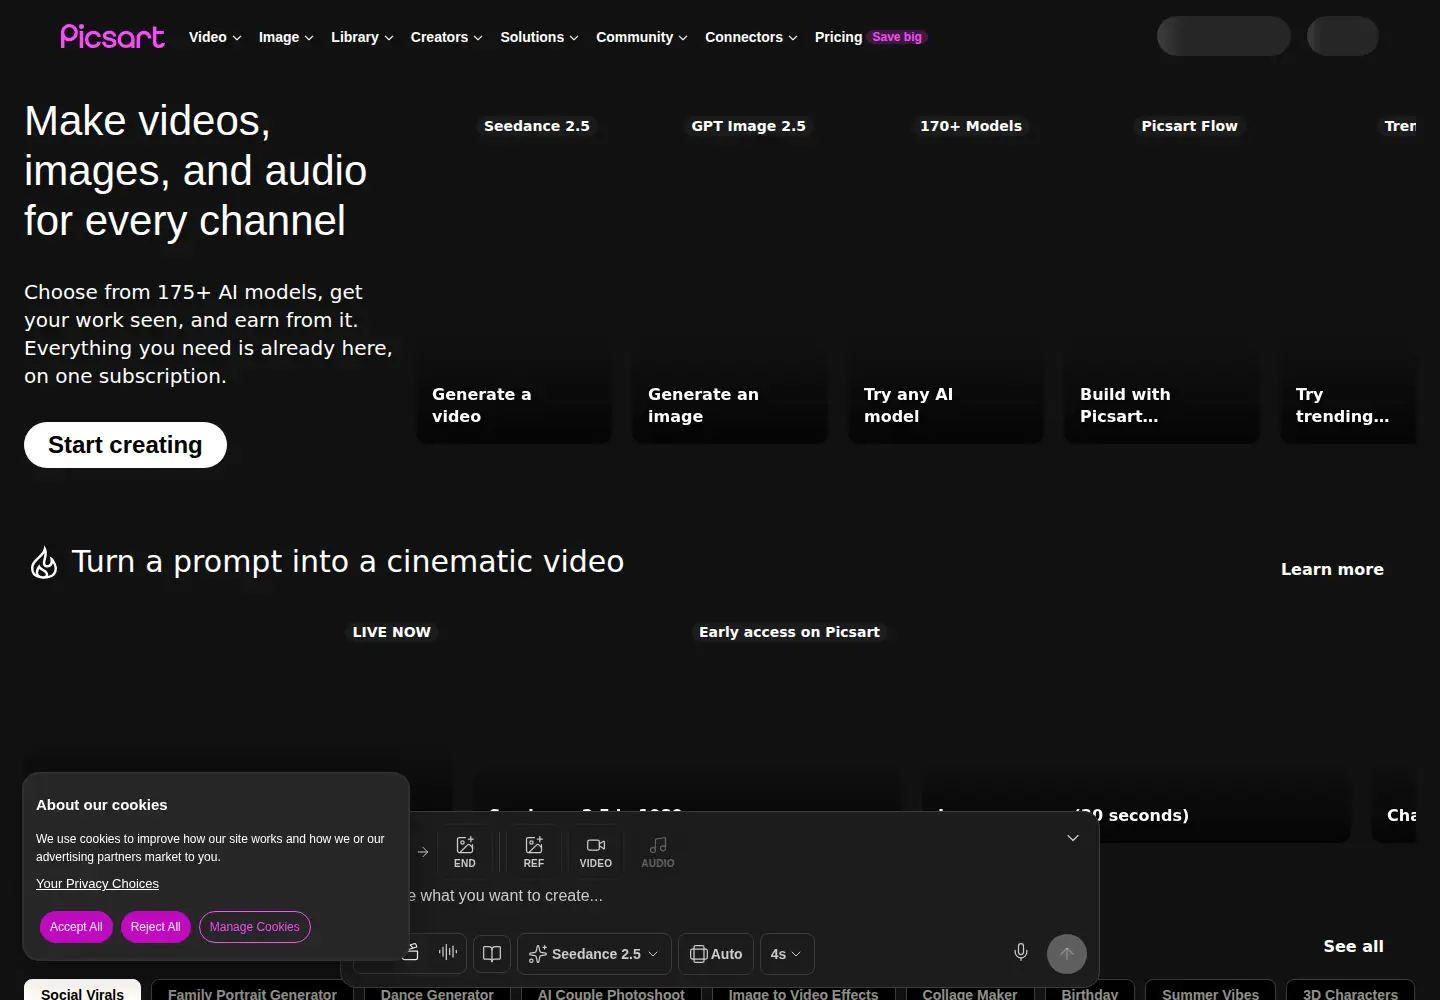
Task: Select the 3D Characters tab
Action: coord(1350,992)
